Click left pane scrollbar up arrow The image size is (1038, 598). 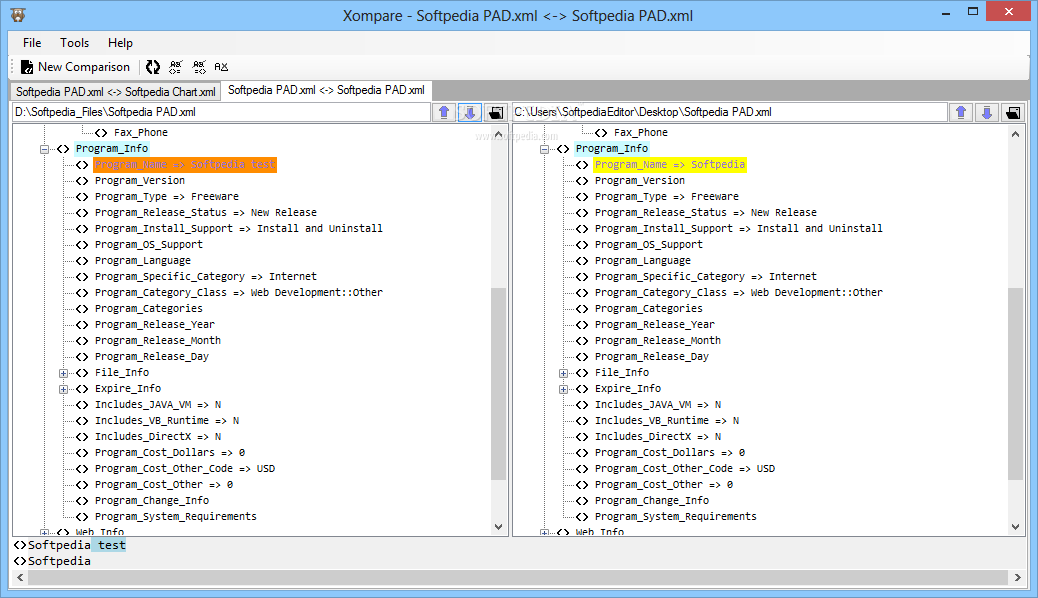[498, 134]
